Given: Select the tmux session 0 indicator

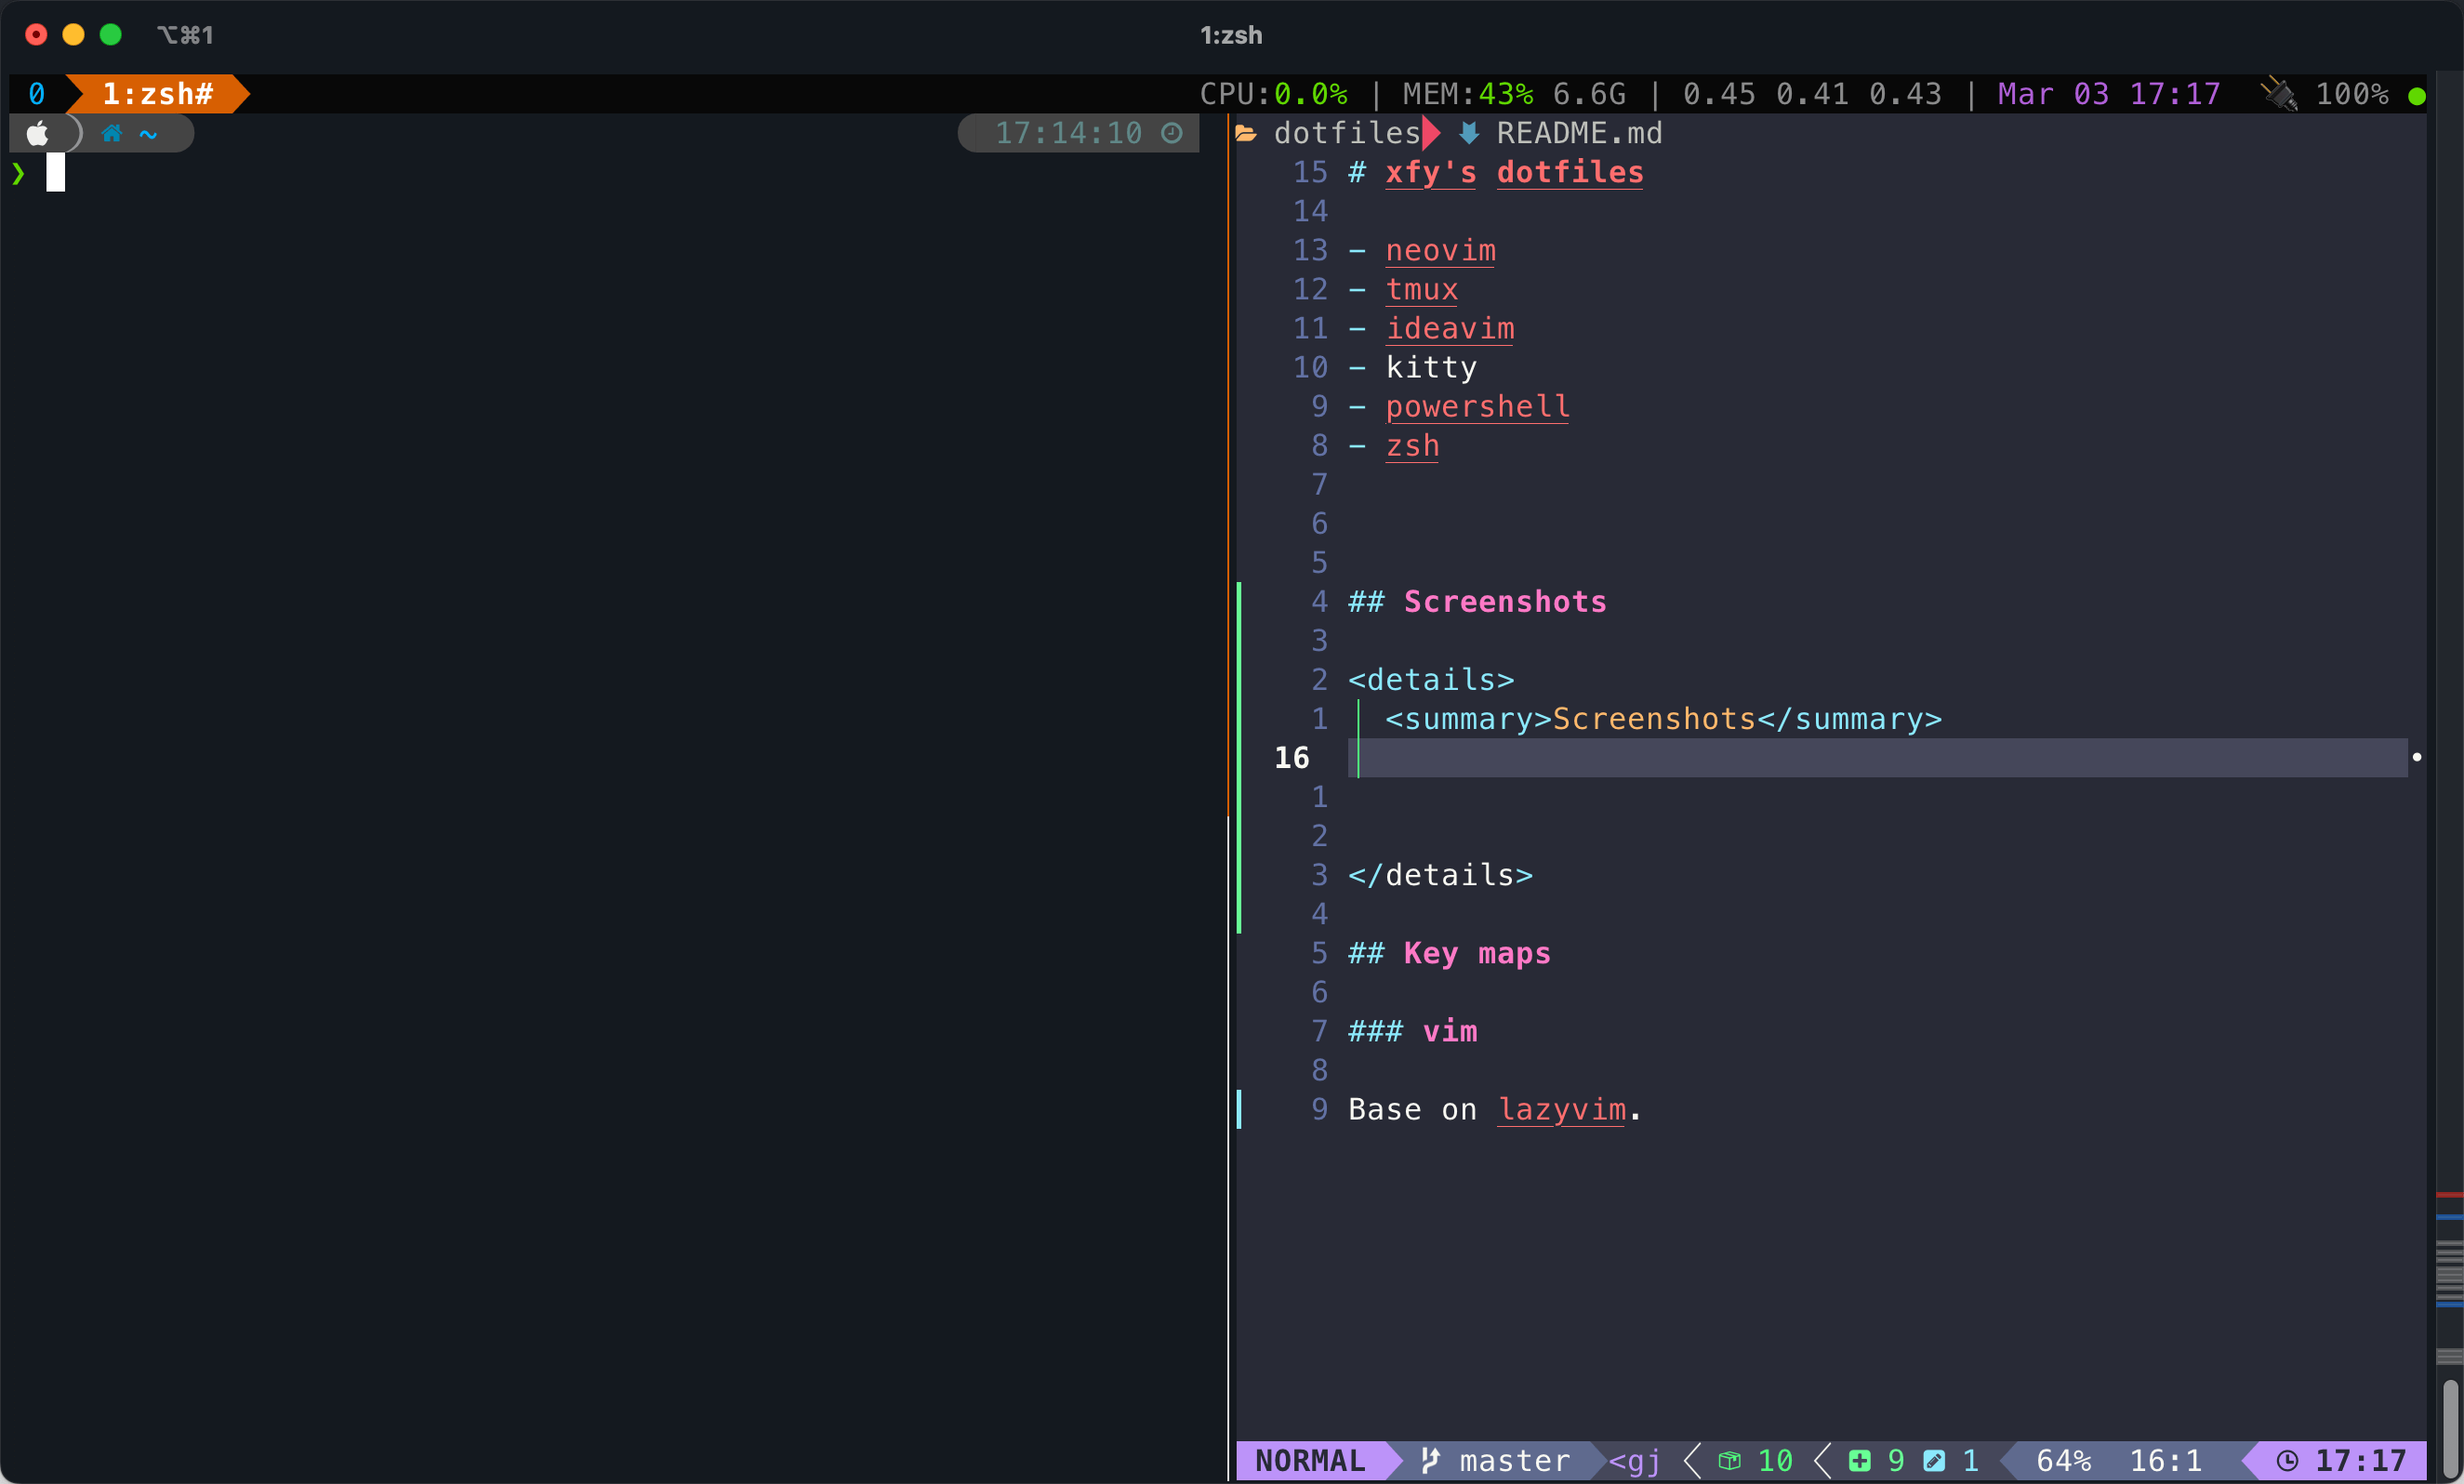Looking at the screenshot, I should click(x=37, y=94).
